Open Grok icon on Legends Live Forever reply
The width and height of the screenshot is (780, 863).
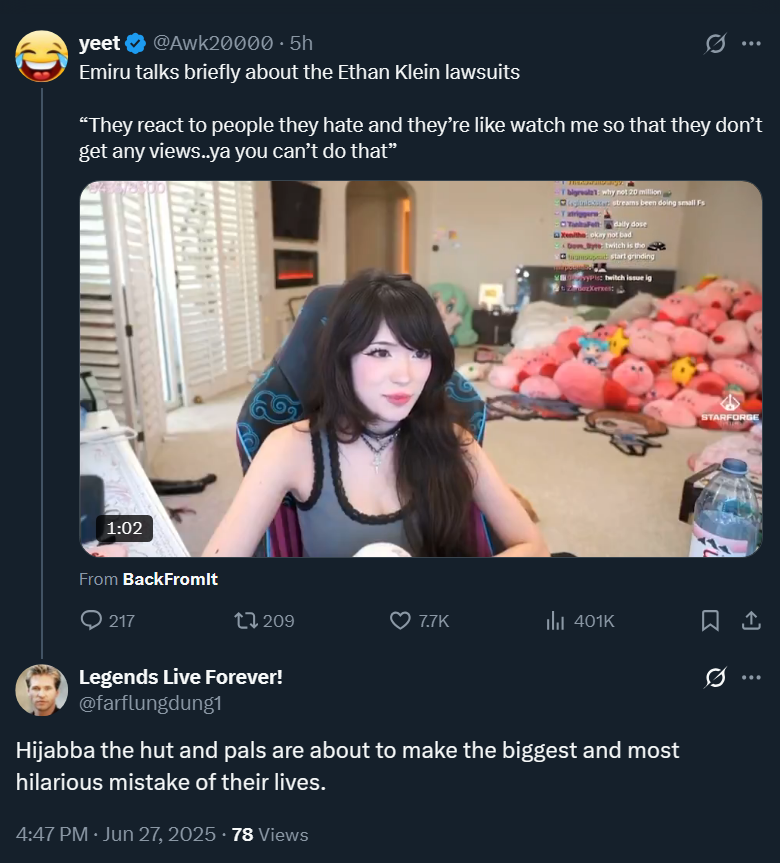click(x=715, y=678)
